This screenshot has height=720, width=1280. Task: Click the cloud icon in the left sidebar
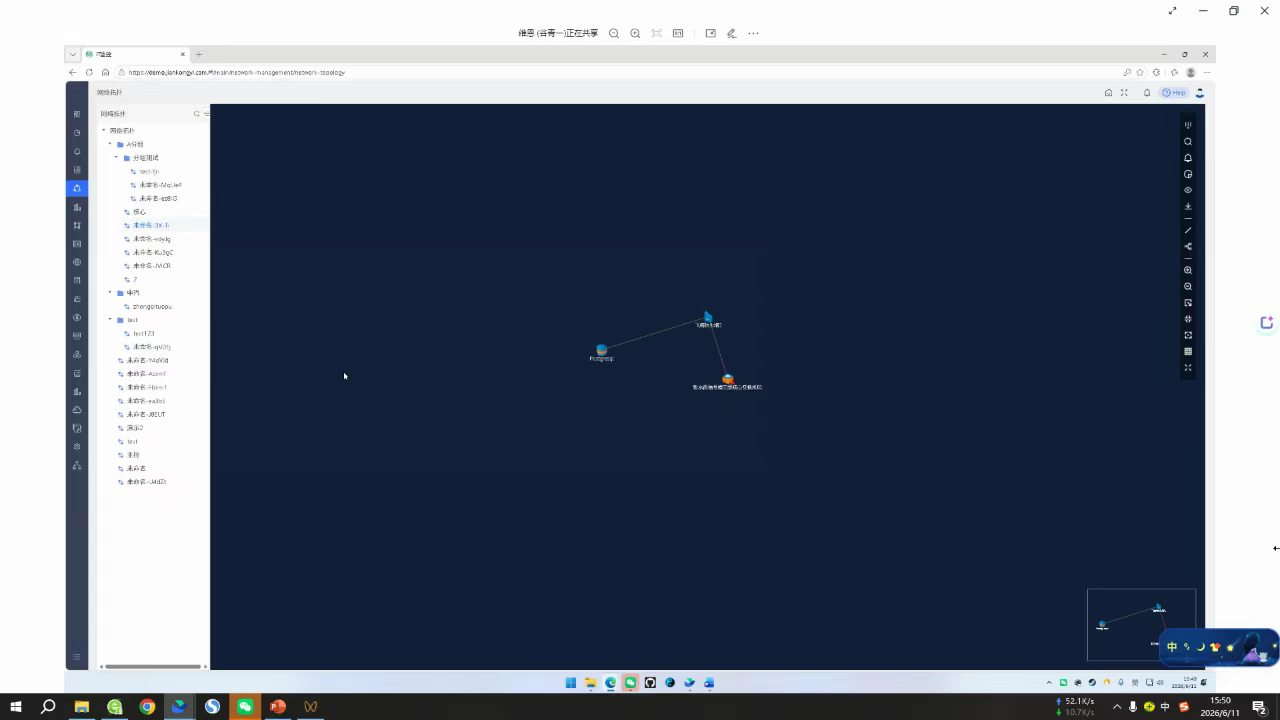tap(77, 410)
